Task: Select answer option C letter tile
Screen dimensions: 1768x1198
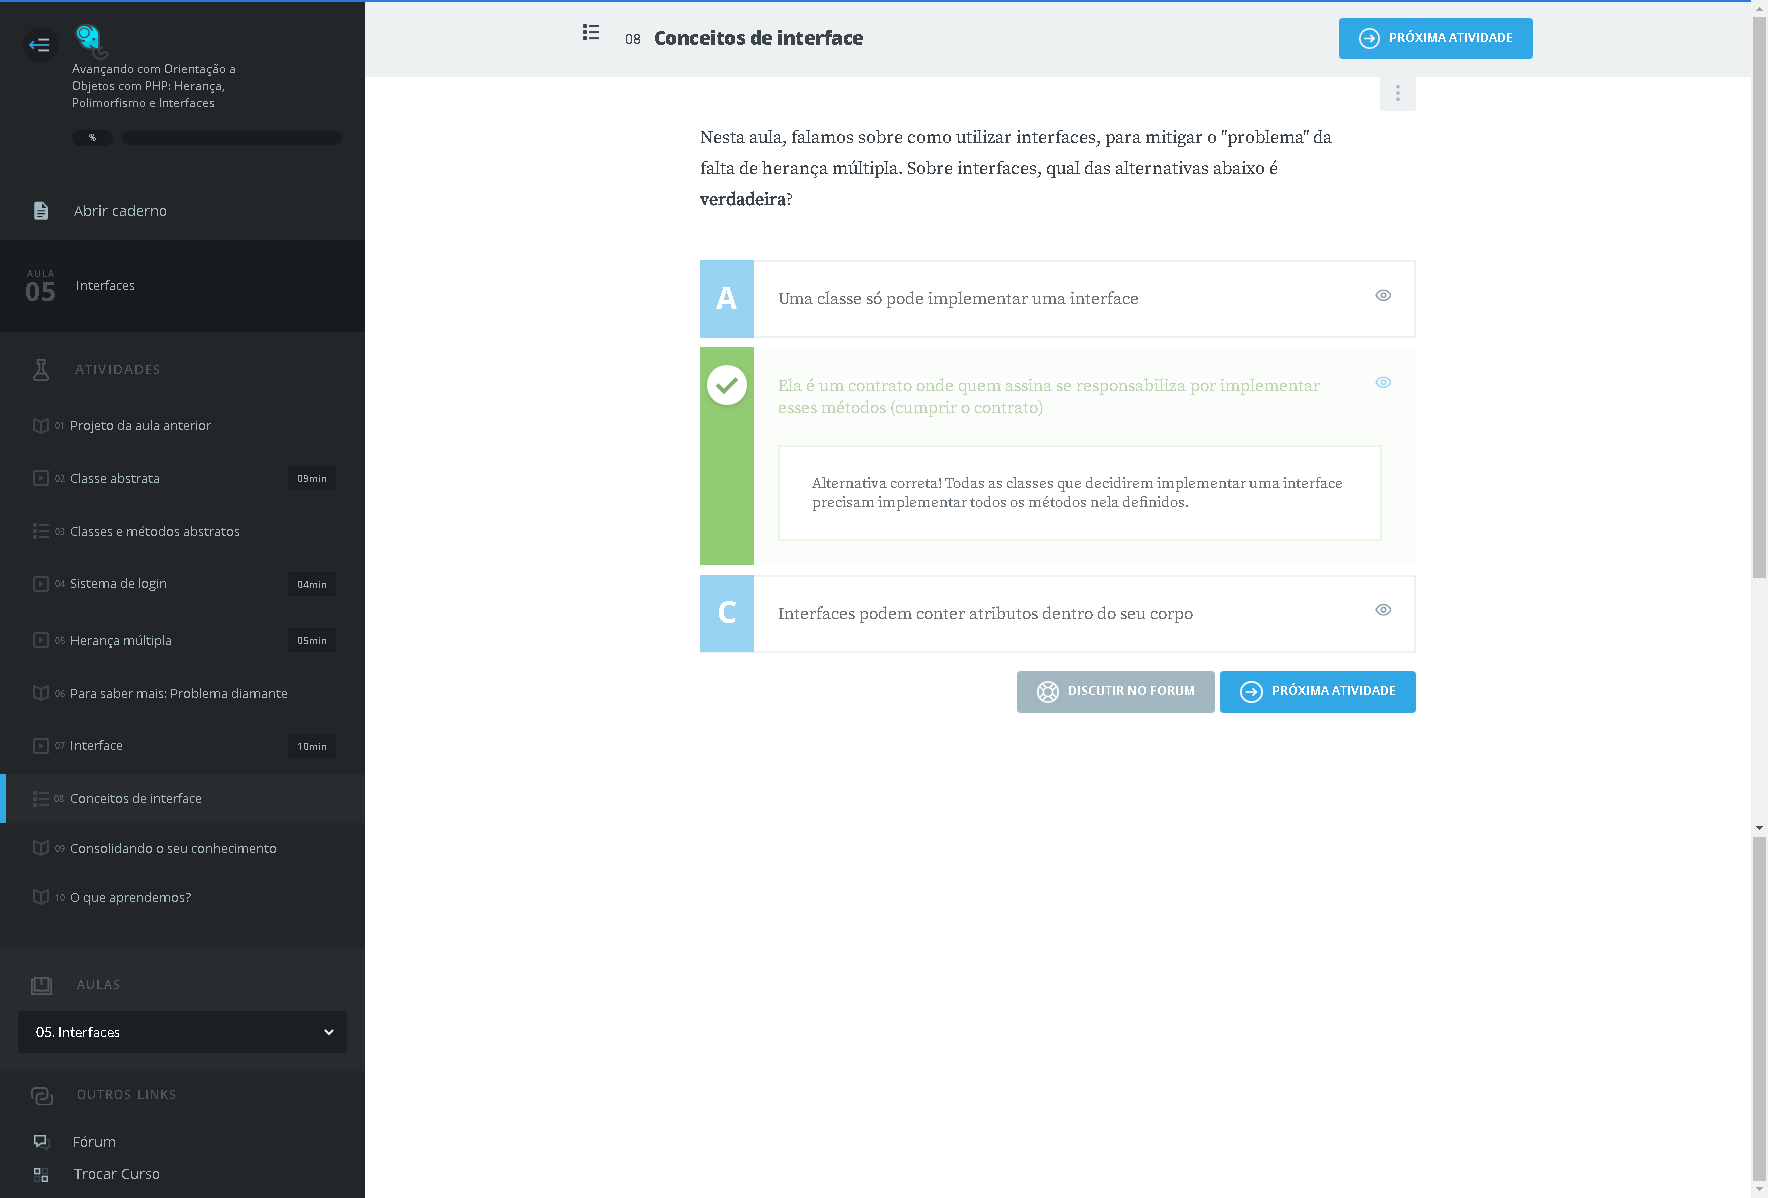Action: pyautogui.click(x=727, y=613)
